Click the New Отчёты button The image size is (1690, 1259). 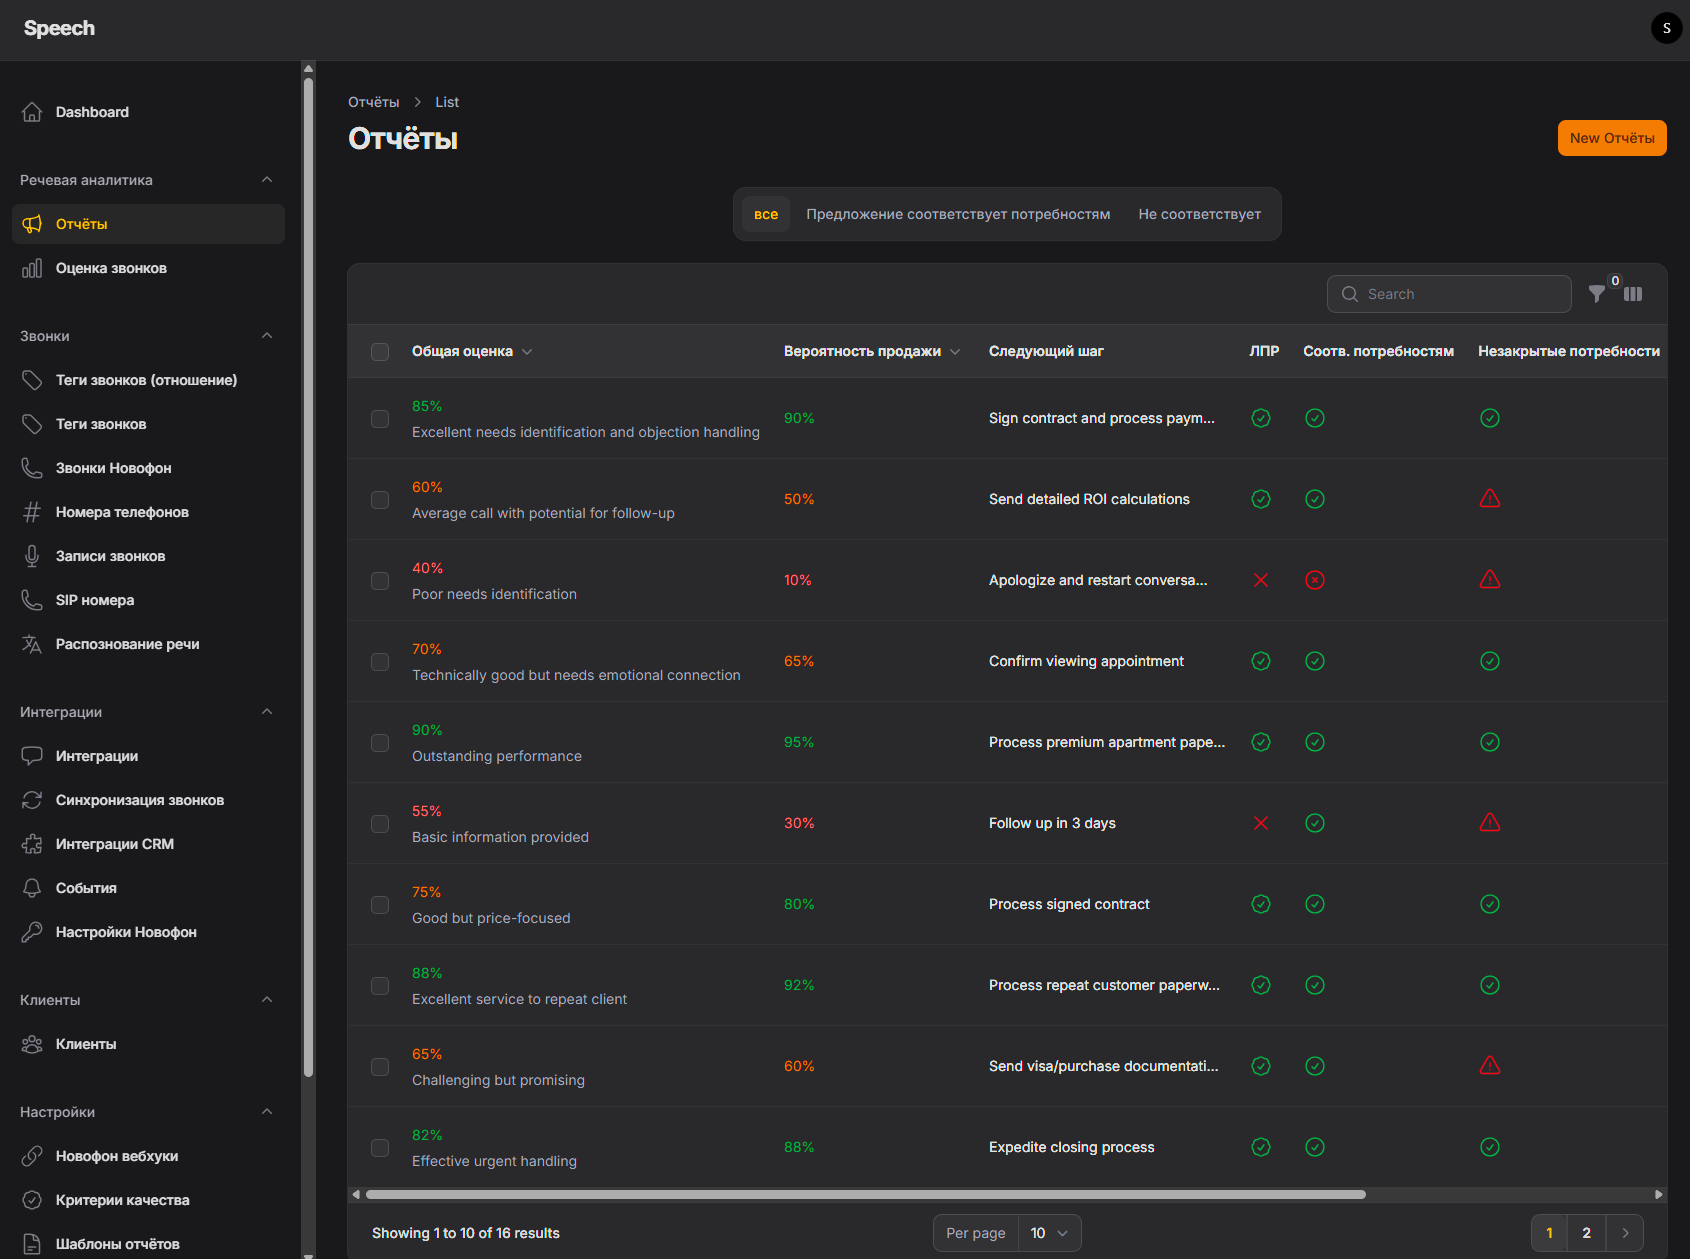click(1611, 138)
